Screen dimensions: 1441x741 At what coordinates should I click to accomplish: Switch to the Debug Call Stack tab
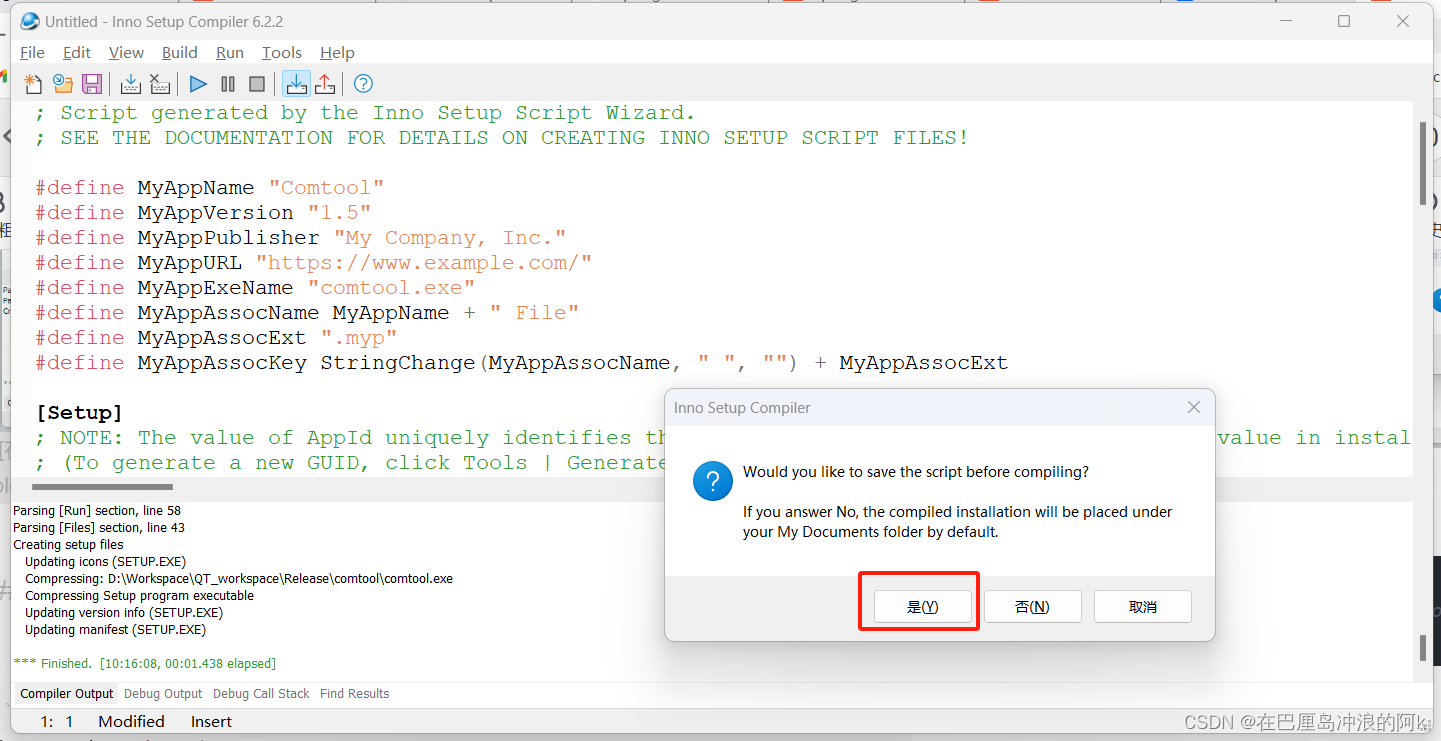(x=261, y=693)
